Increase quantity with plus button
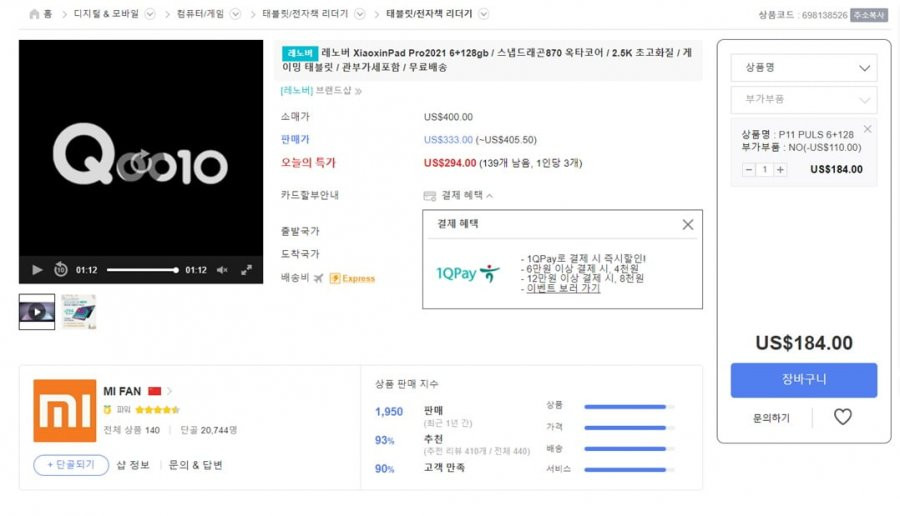 click(780, 169)
